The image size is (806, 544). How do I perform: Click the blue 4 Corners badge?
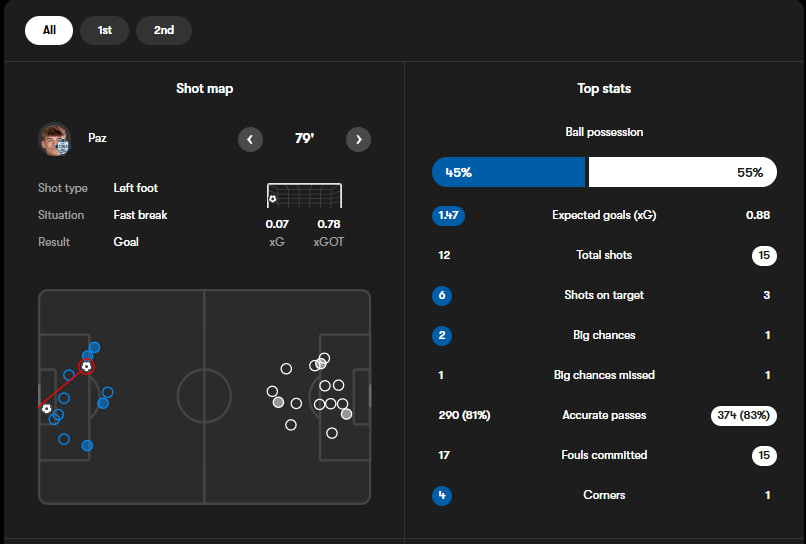pyautogui.click(x=442, y=495)
